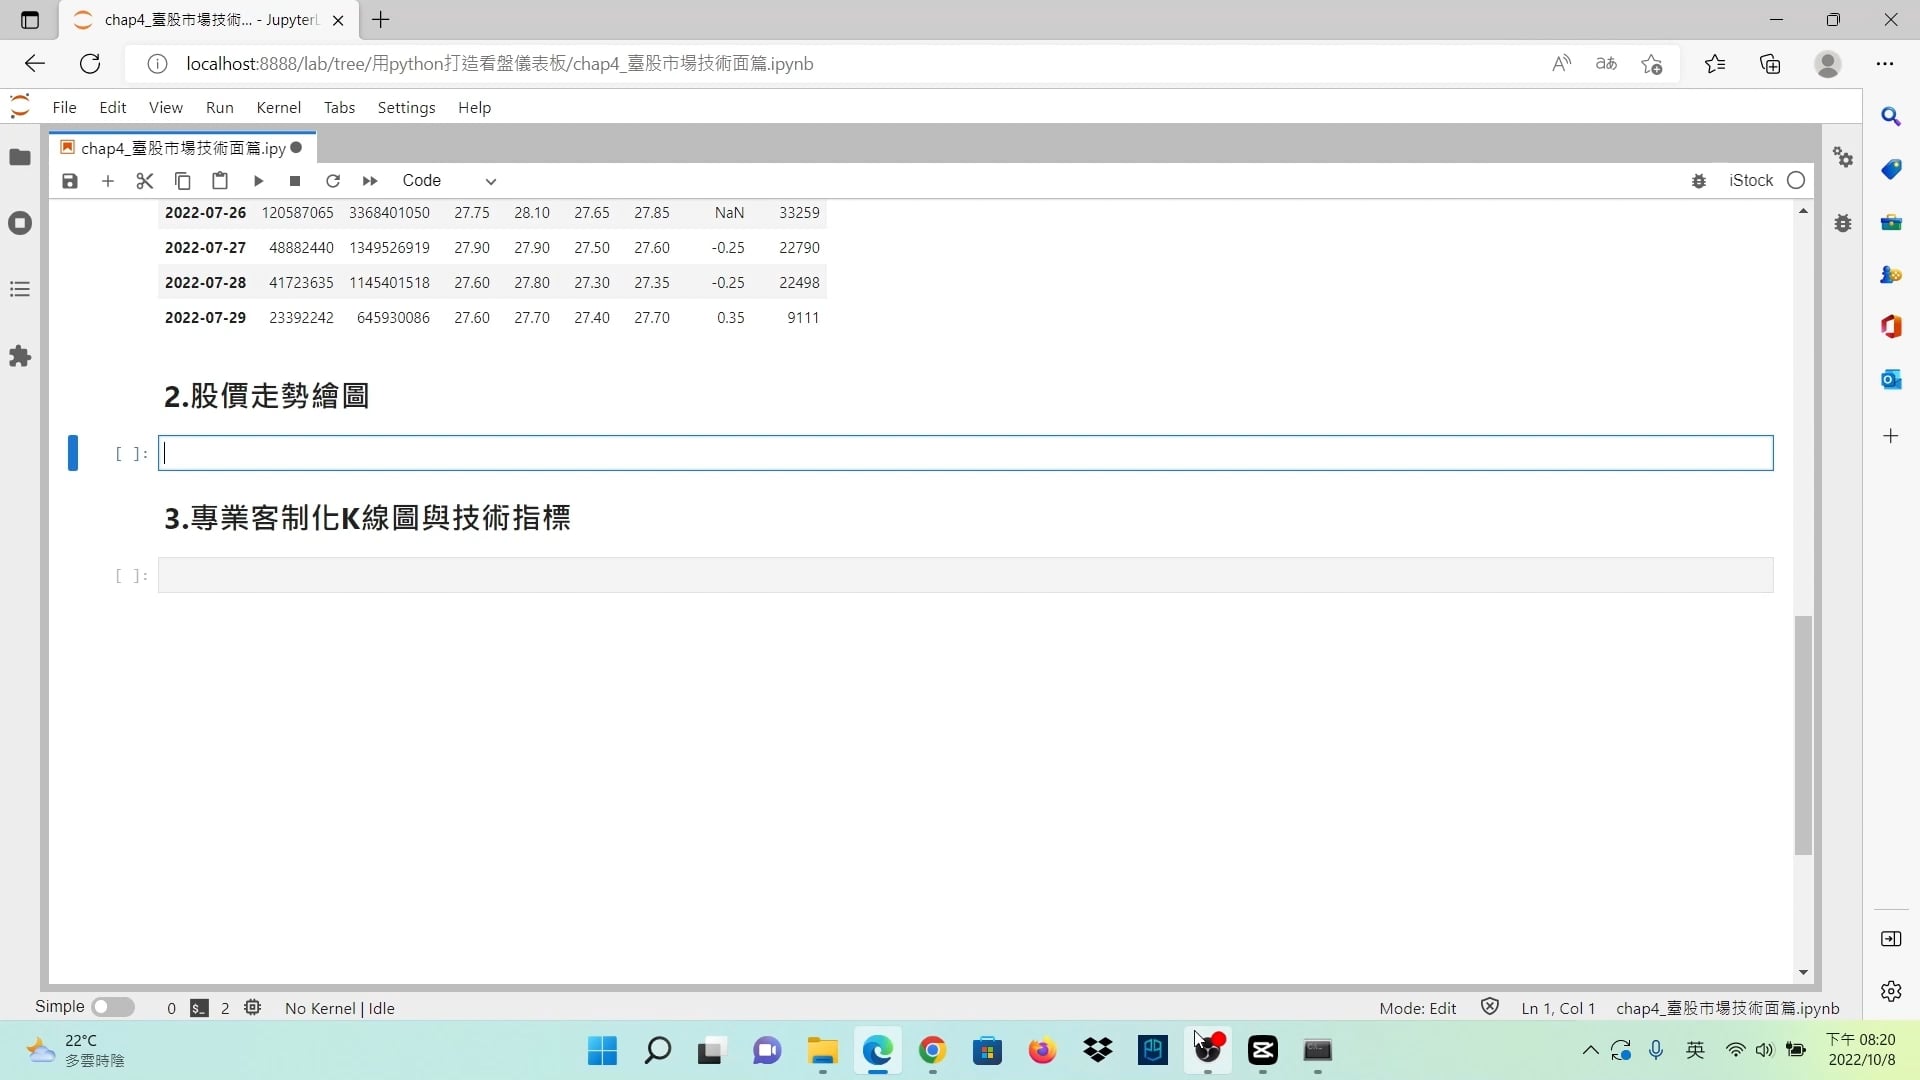Screen dimensions: 1920x1080
Task: Open the file browser sidebar
Action: [x=20, y=157]
